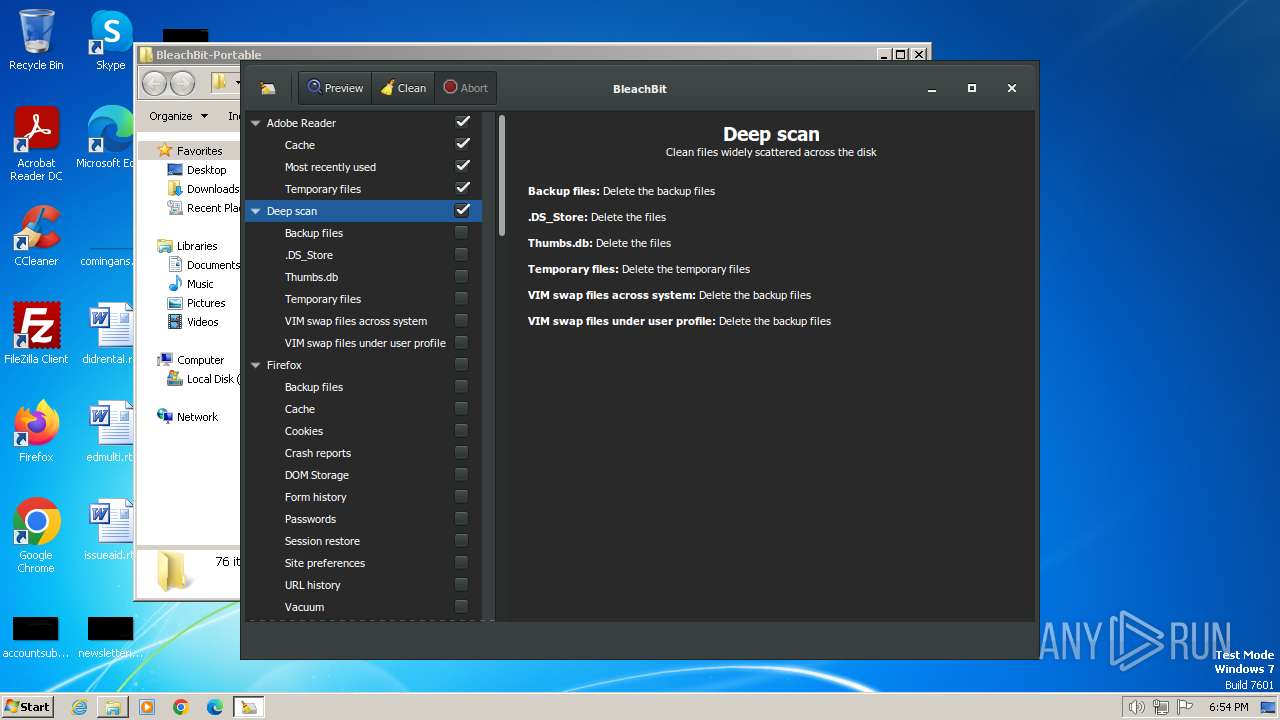1280x720 pixels.
Task: Click the Preview magnifier button
Action: pyautogui.click(x=335, y=88)
